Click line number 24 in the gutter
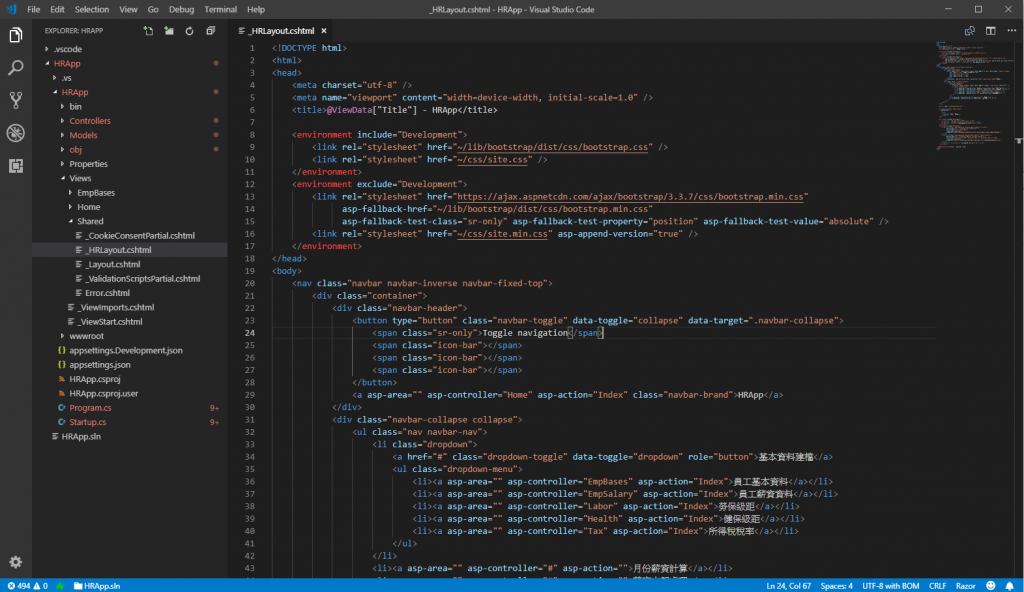The width and height of the screenshot is (1024, 592). pyautogui.click(x=250, y=333)
